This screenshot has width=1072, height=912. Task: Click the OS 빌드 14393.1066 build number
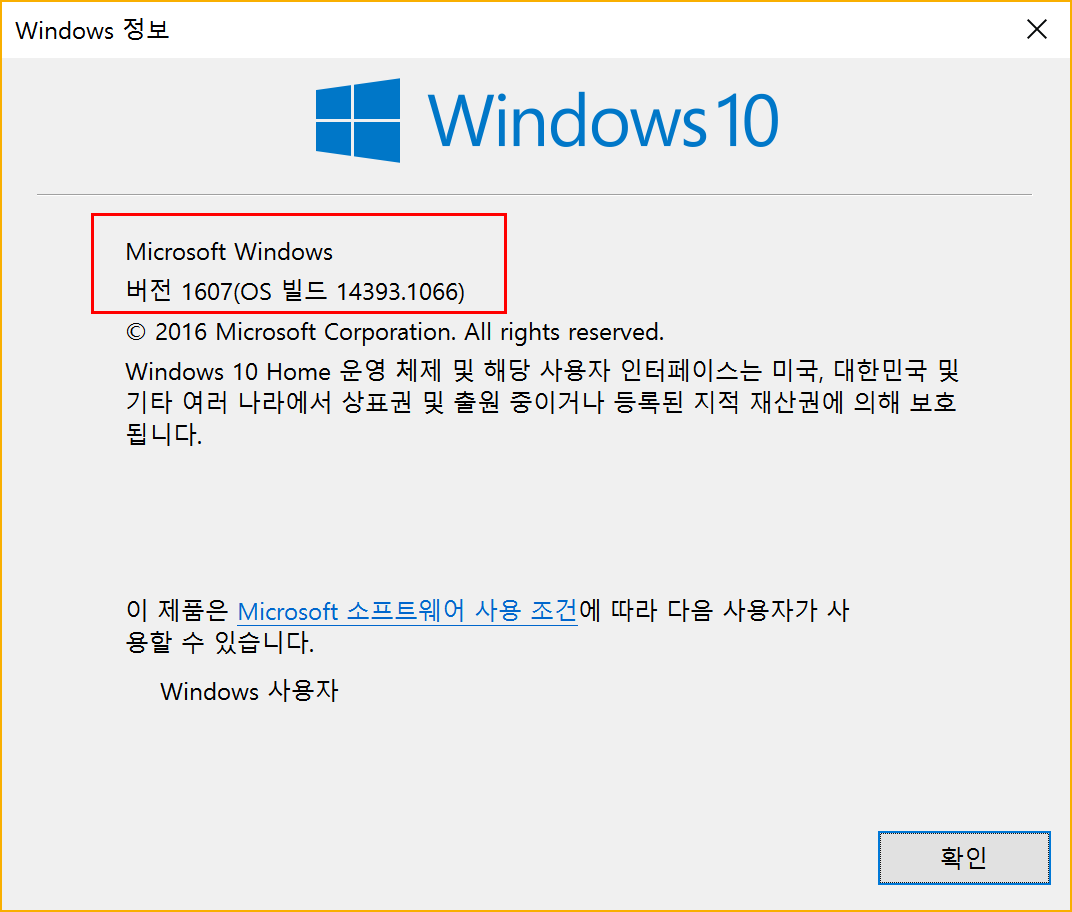point(352,291)
